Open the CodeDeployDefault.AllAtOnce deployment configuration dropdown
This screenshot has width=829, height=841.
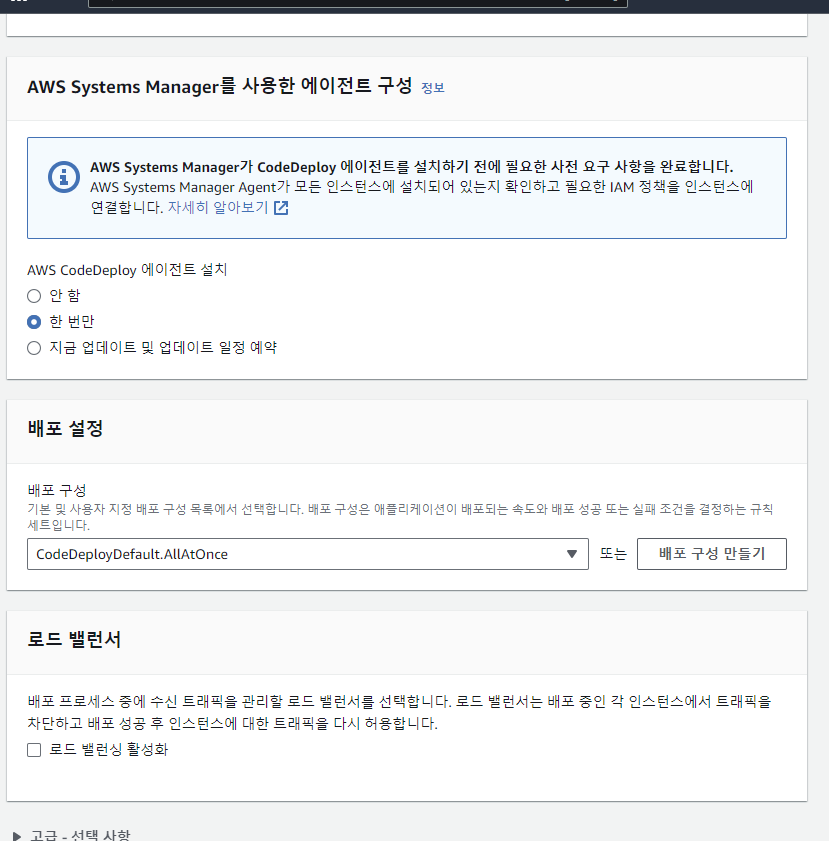[x=308, y=554]
